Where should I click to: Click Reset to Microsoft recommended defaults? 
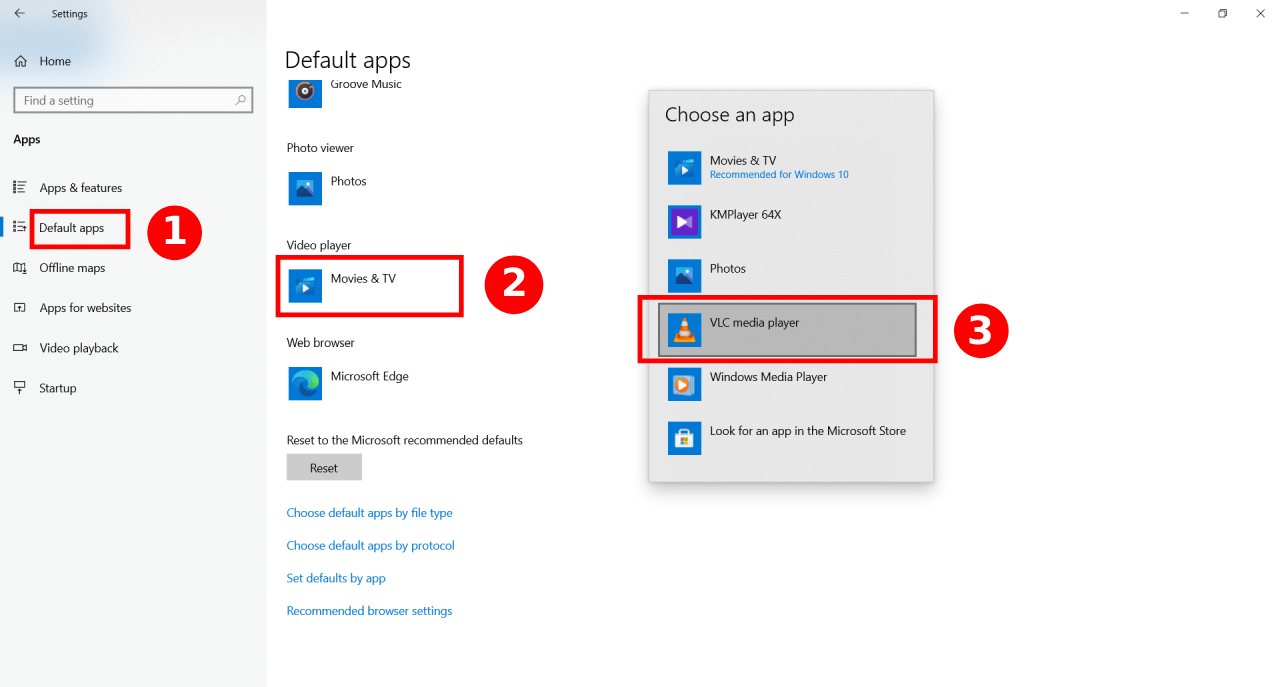(324, 467)
